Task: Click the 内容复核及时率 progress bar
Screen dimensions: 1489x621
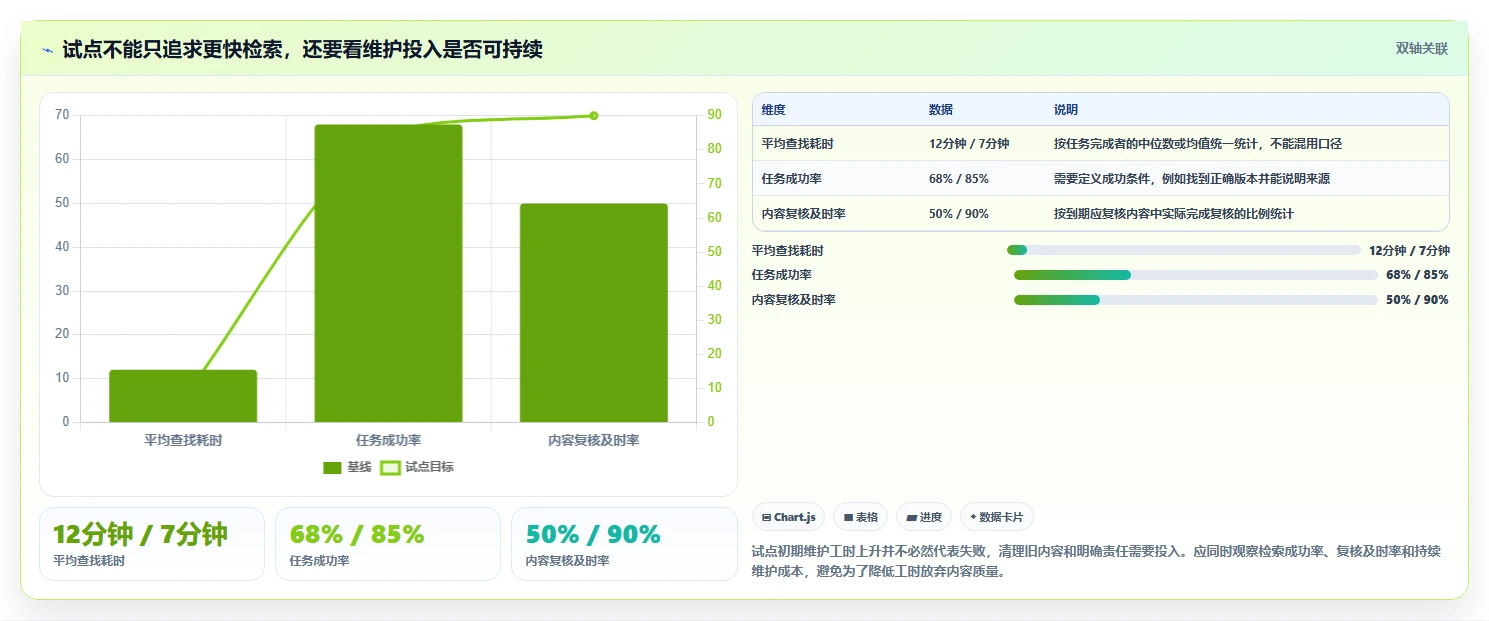Action: tap(1196, 300)
